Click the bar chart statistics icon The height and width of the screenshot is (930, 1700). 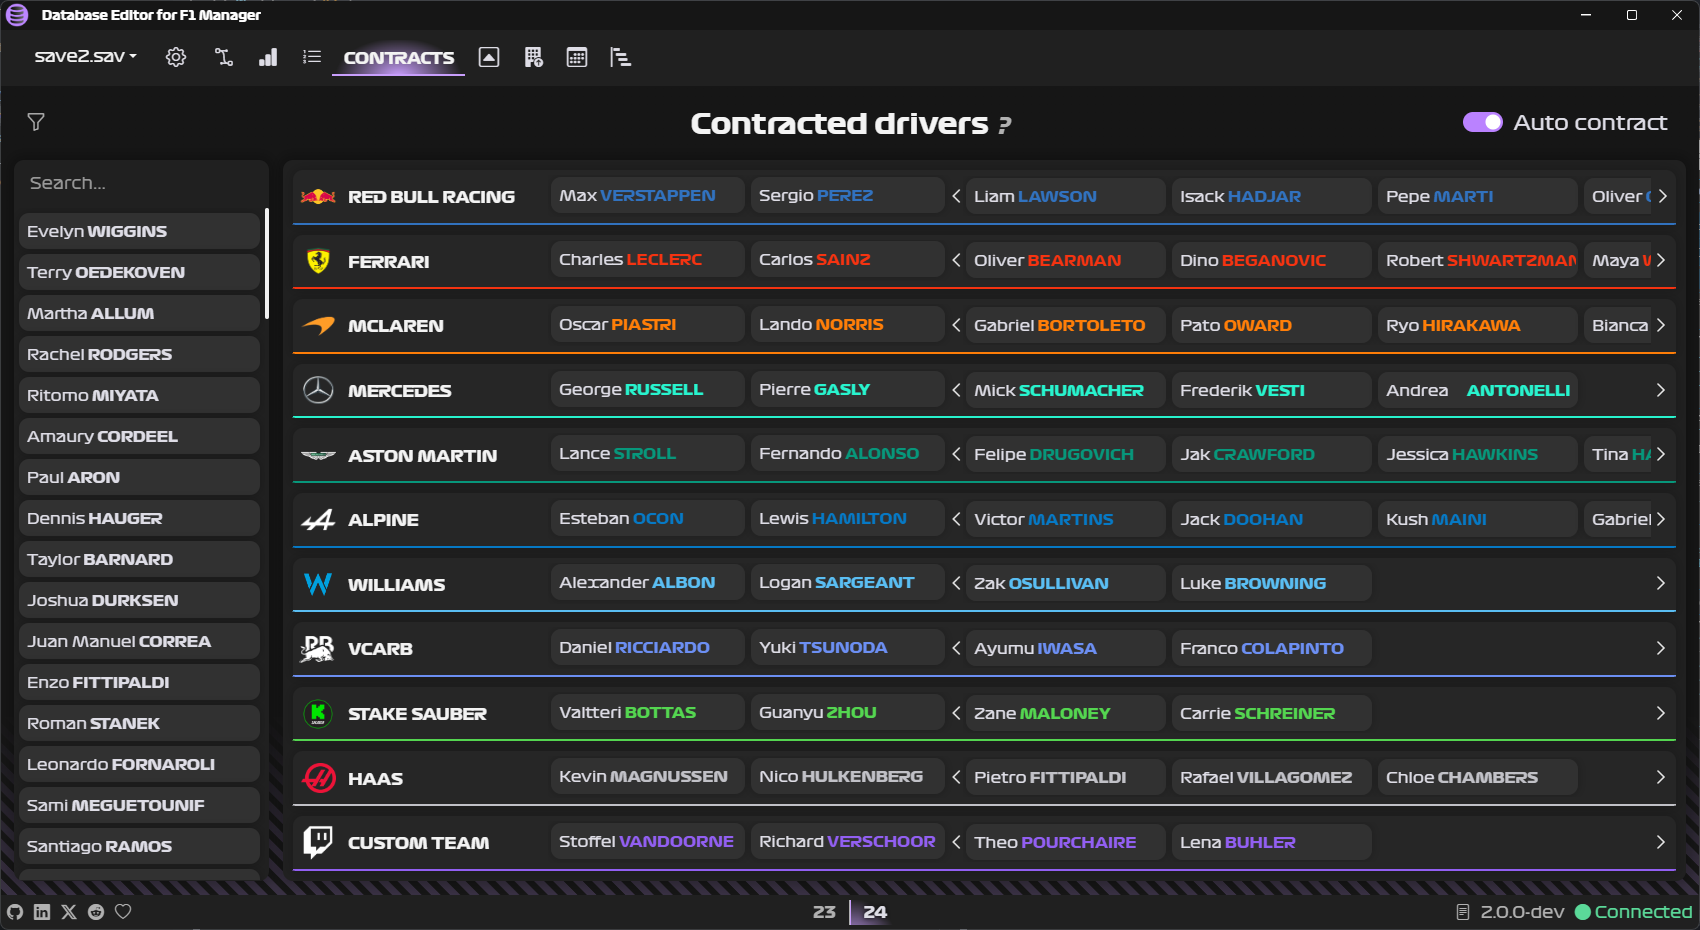pyautogui.click(x=268, y=57)
